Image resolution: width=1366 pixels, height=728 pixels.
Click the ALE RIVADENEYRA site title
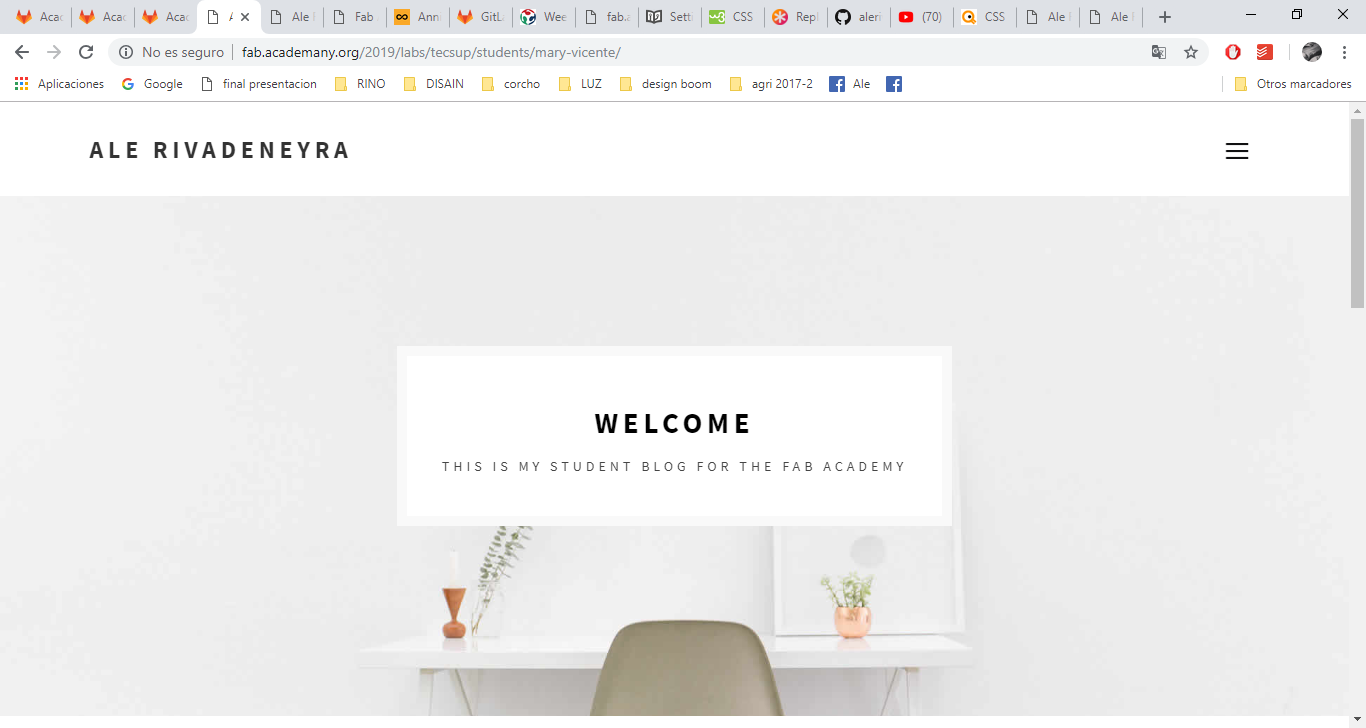tap(220, 150)
